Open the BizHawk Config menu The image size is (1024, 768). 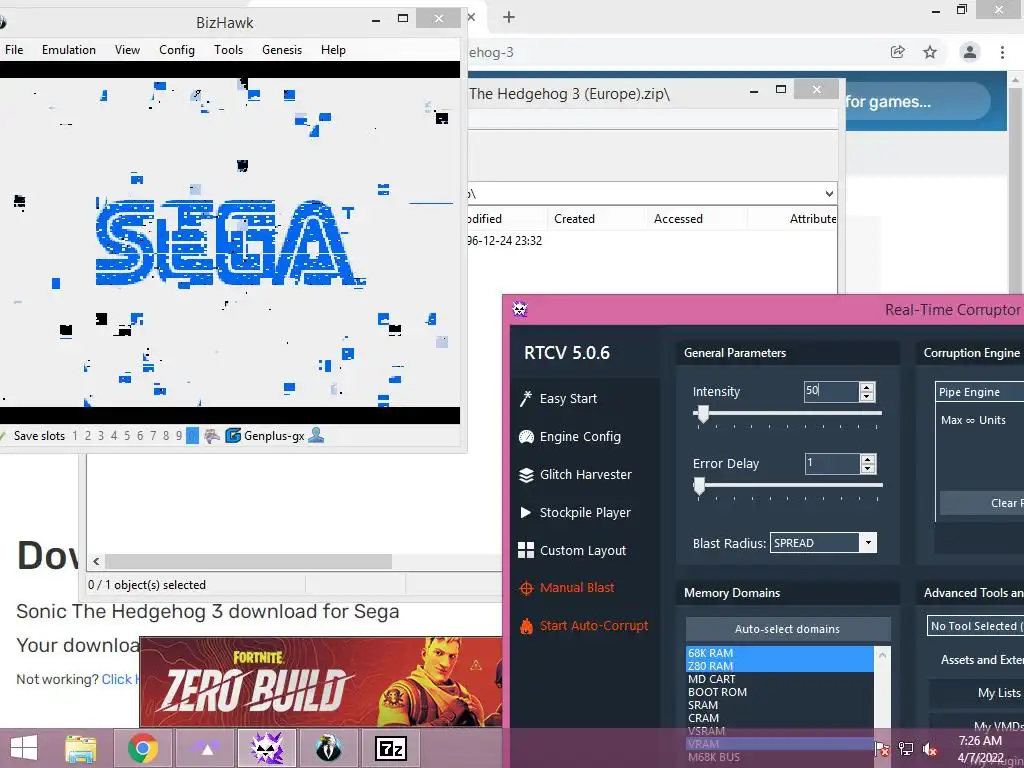pos(177,50)
